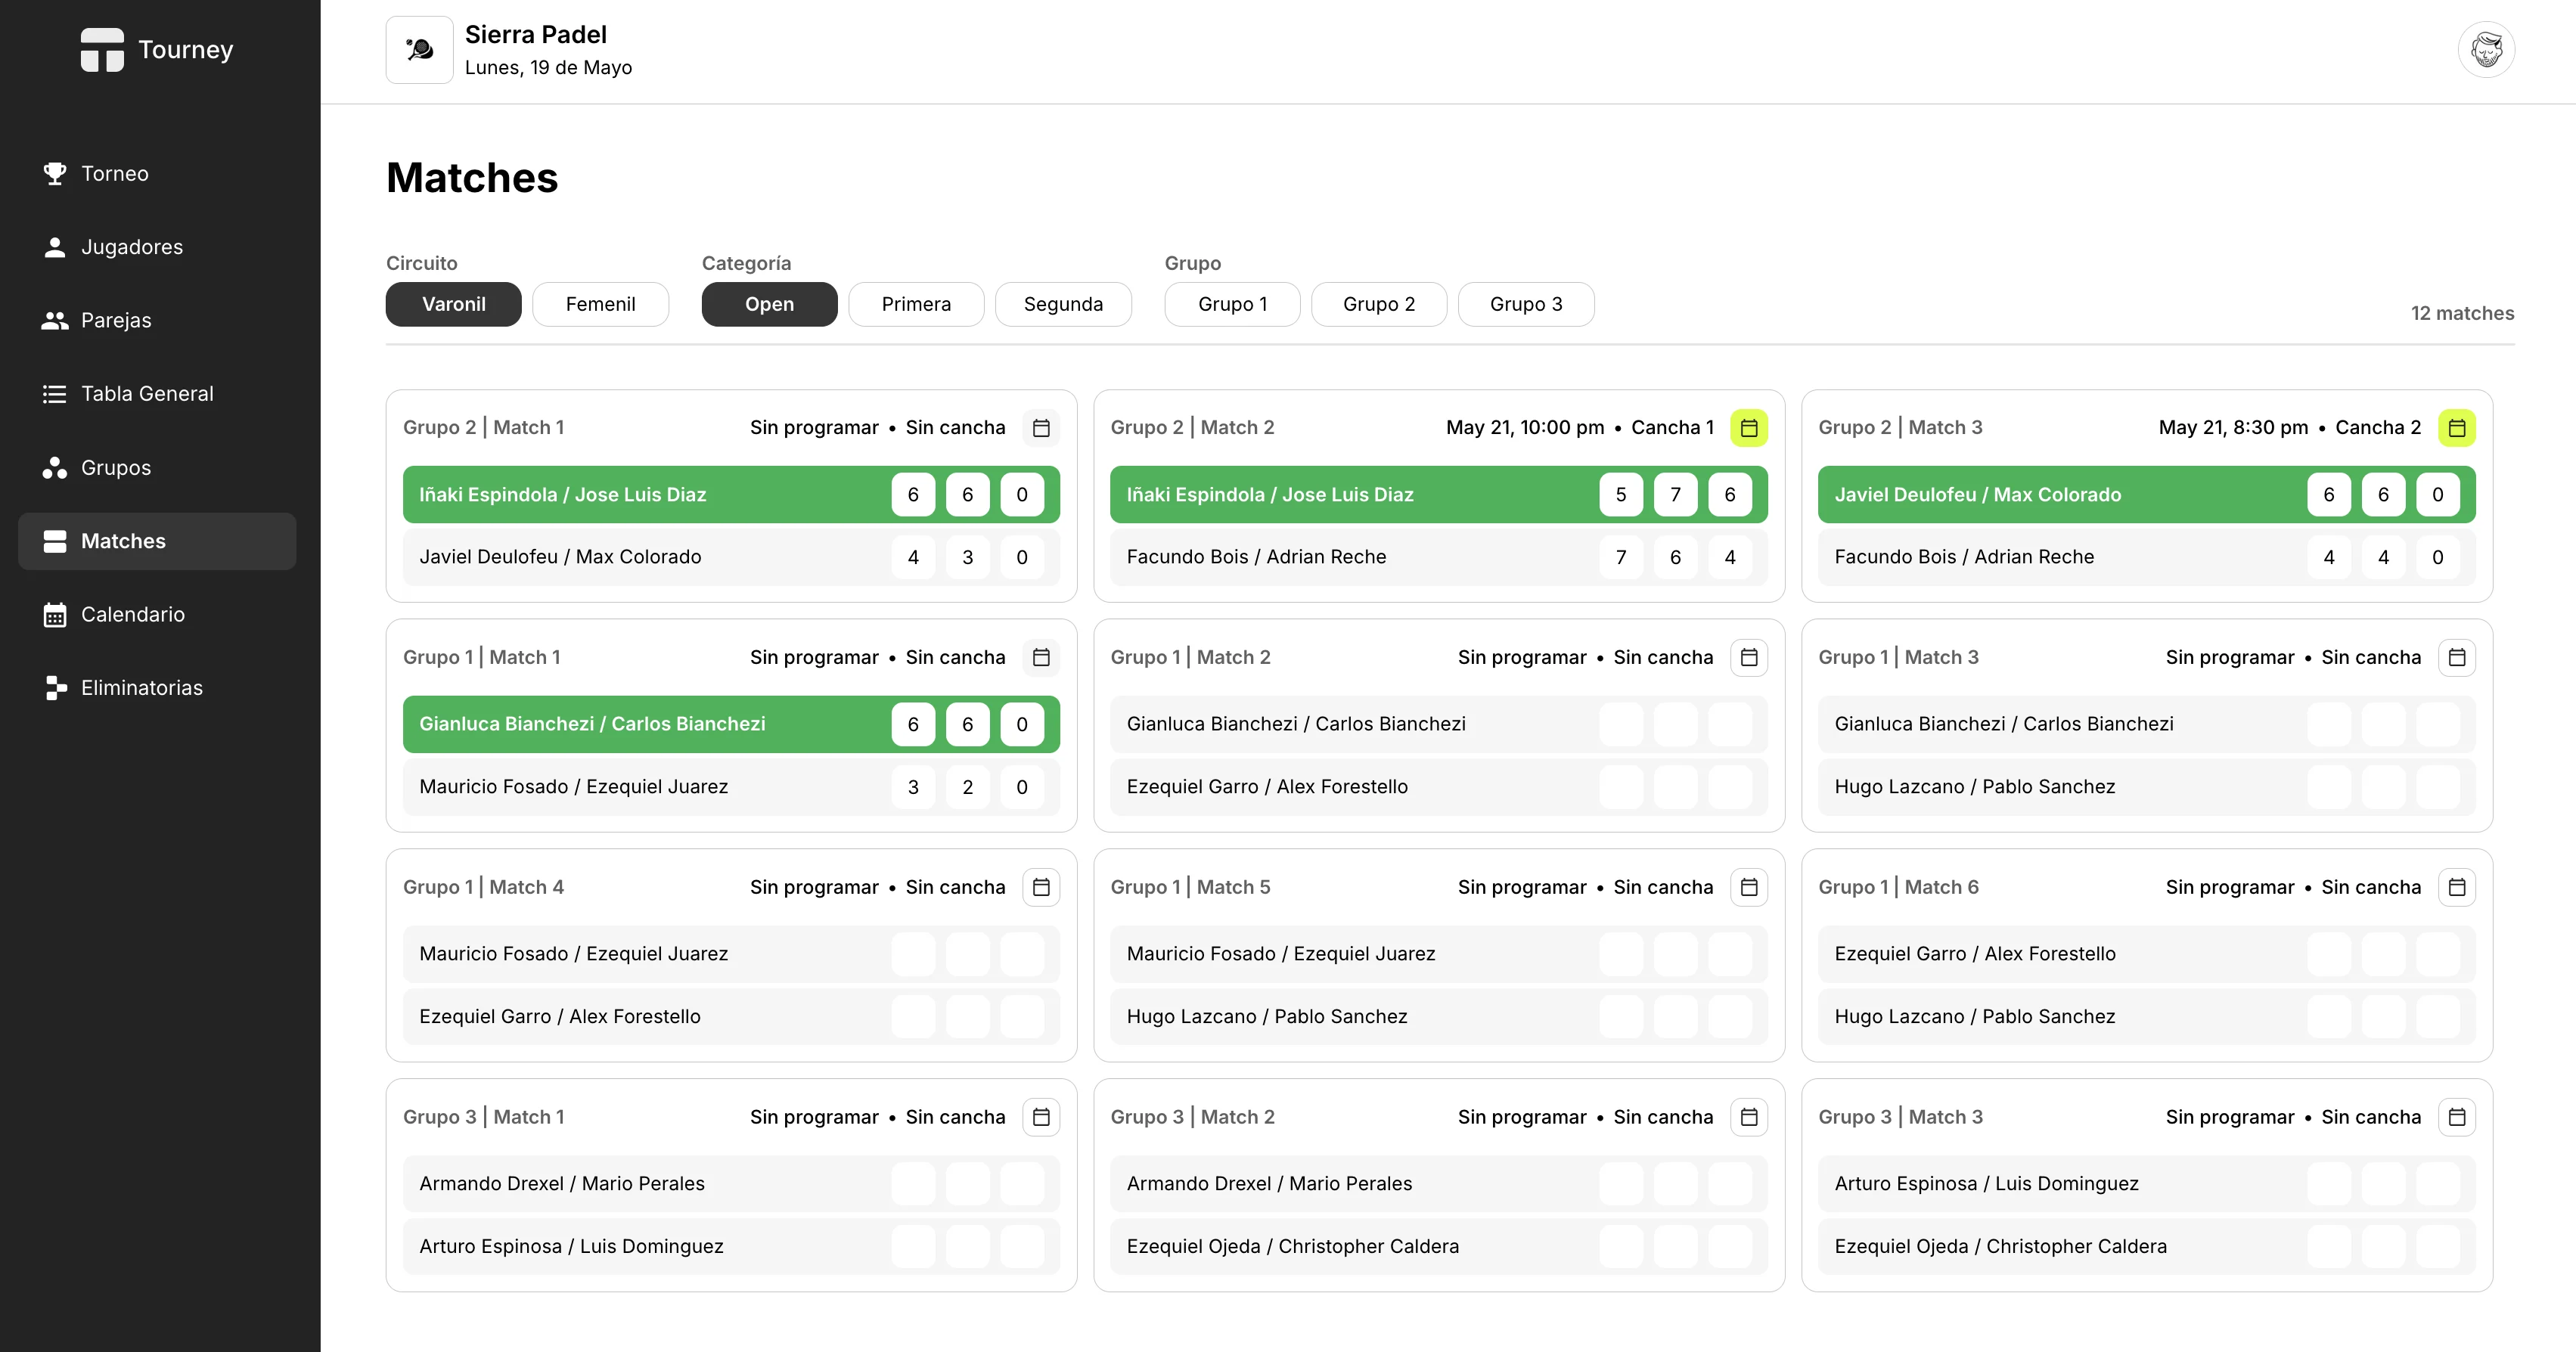Open the Sierra Padel club logo
This screenshot has width=2576, height=1352.
pyautogui.click(x=419, y=49)
